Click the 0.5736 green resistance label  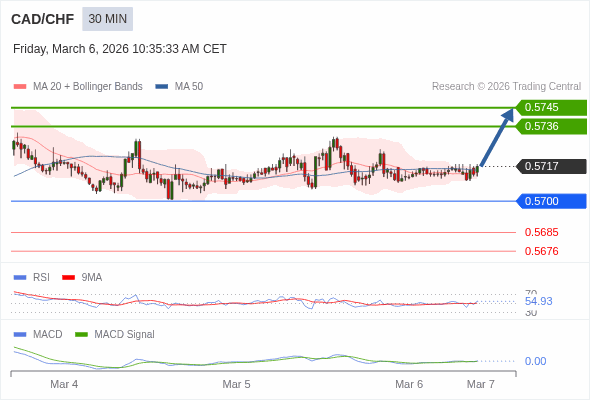551,126
